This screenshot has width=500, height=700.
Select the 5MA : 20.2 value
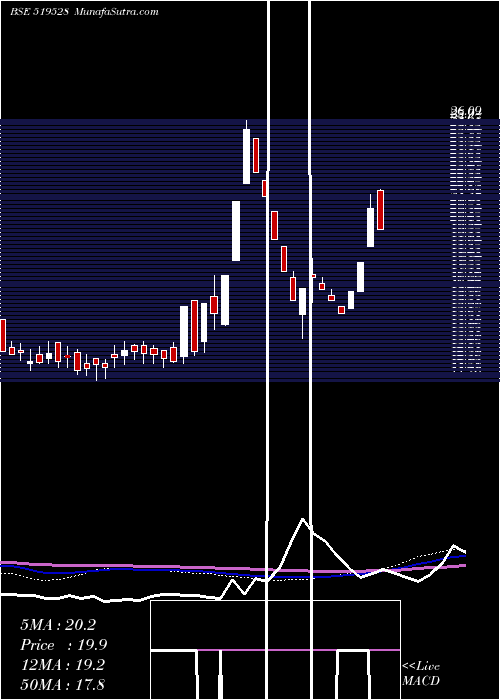point(58,625)
